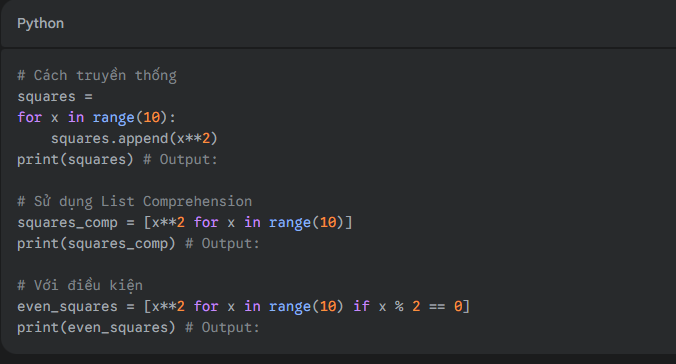Screen dimensions: 676x364
Task: Click the "for" keyword starting the loop line
Action: coord(30,117)
